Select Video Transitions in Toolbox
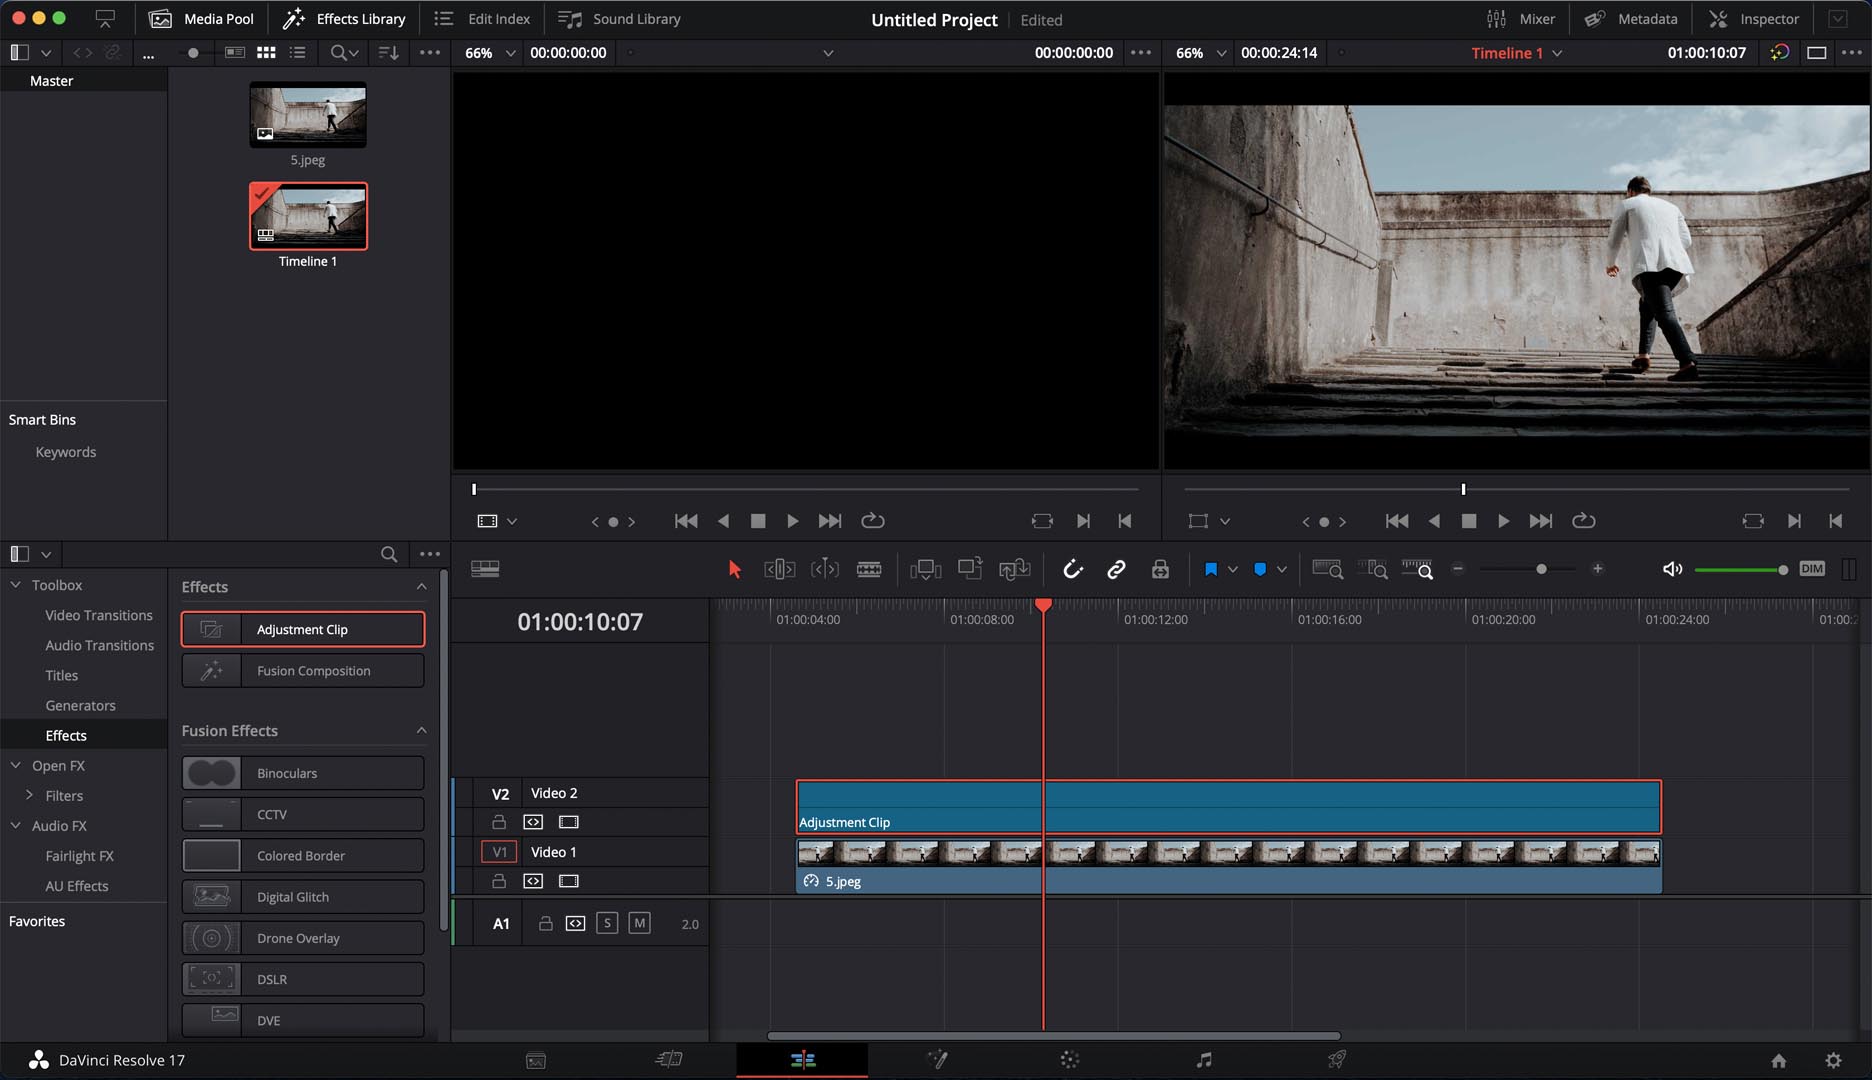The height and width of the screenshot is (1080, 1872). pos(98,615)
